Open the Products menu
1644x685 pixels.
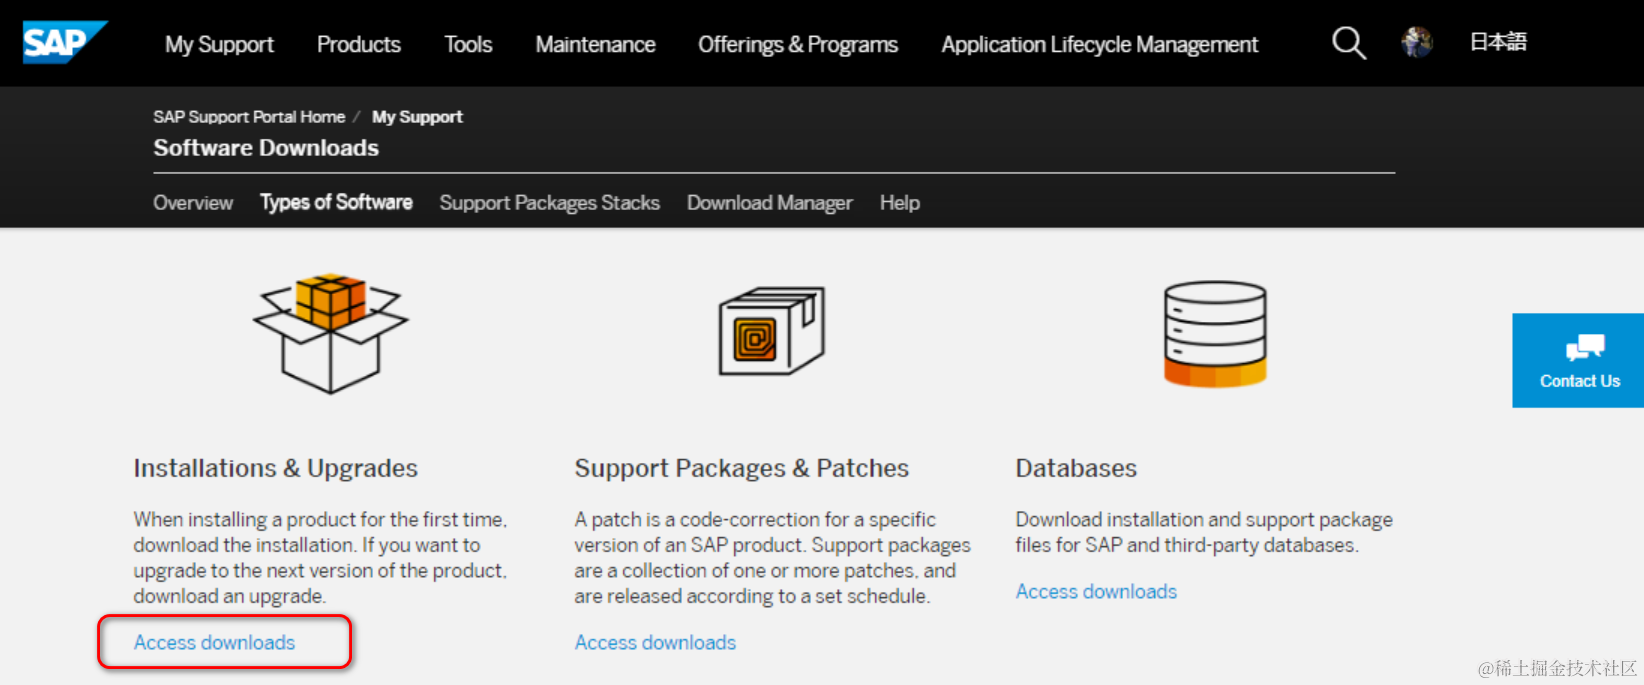359,44
